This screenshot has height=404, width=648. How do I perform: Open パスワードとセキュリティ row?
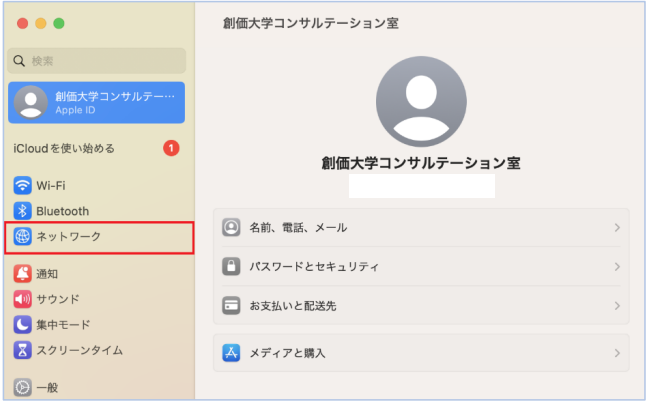421,266
